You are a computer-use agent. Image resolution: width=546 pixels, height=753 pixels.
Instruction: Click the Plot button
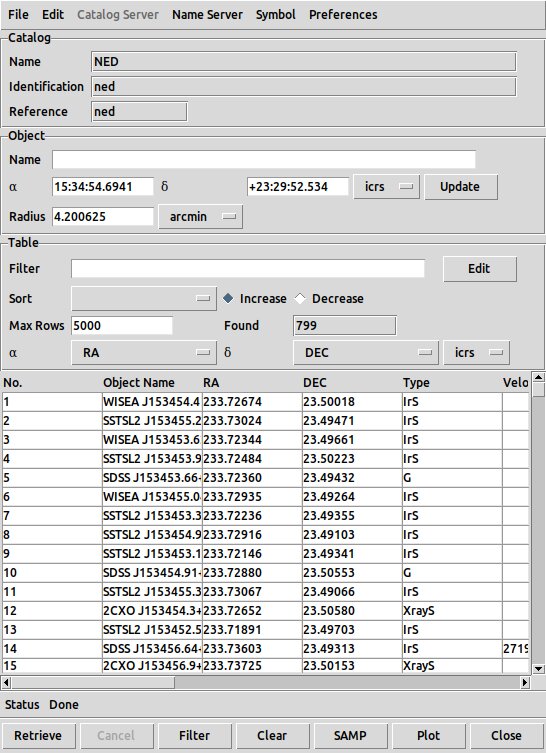pyautogui.click(x=428, y=735)
